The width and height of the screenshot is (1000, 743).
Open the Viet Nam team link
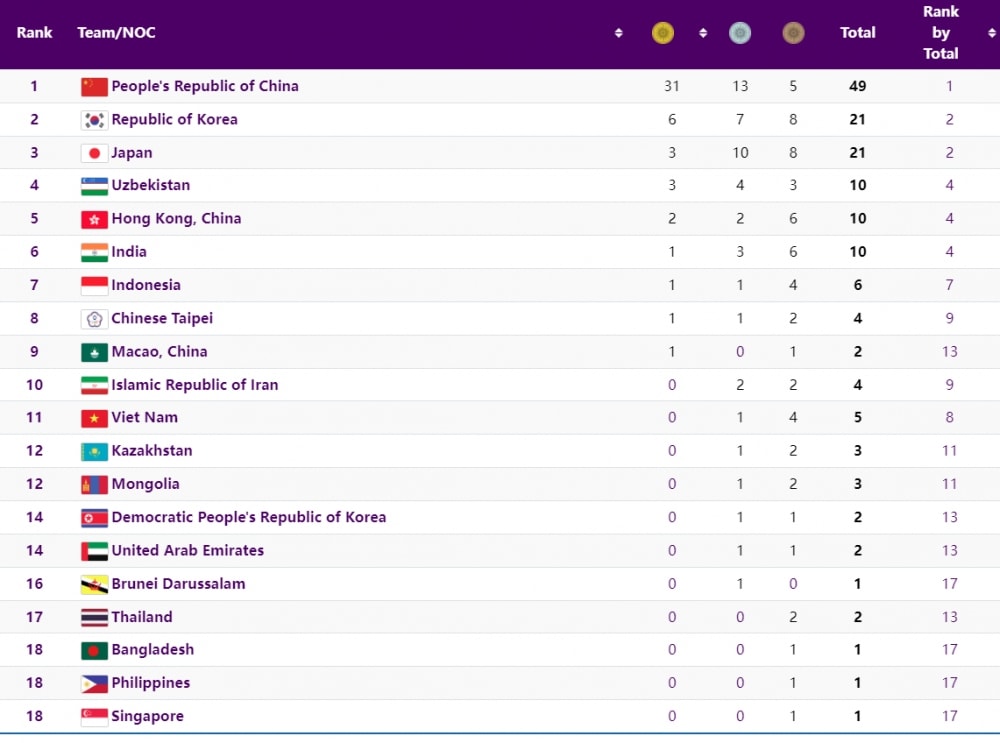click(145, 418)
